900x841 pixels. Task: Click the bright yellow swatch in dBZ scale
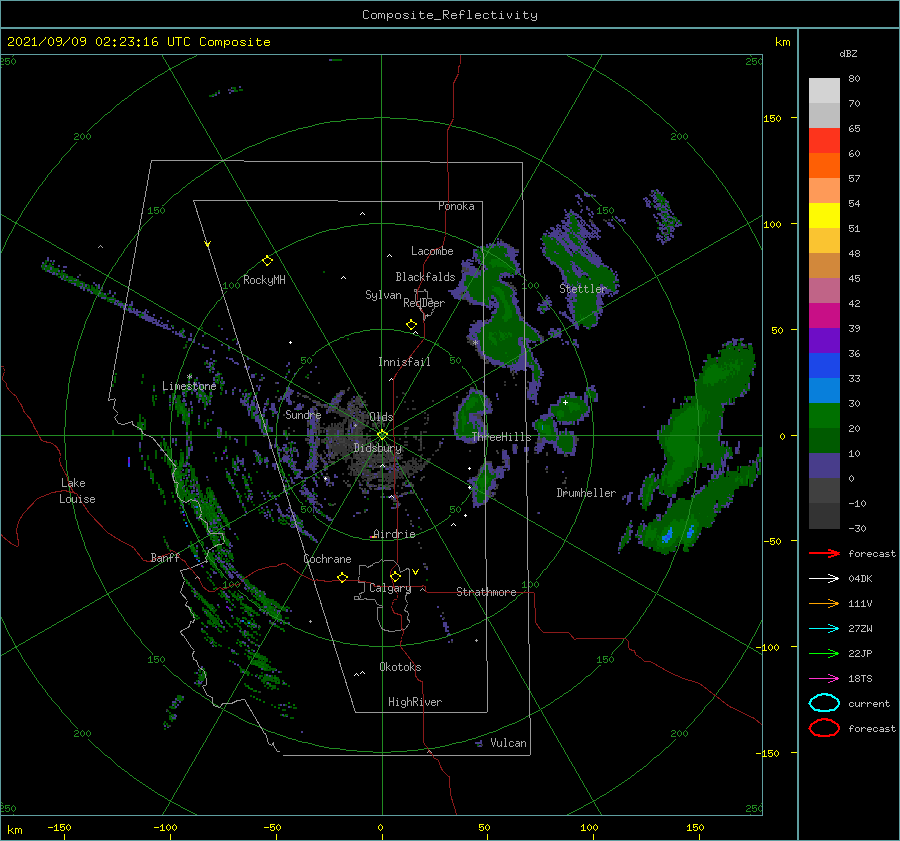tap(824, 216)
